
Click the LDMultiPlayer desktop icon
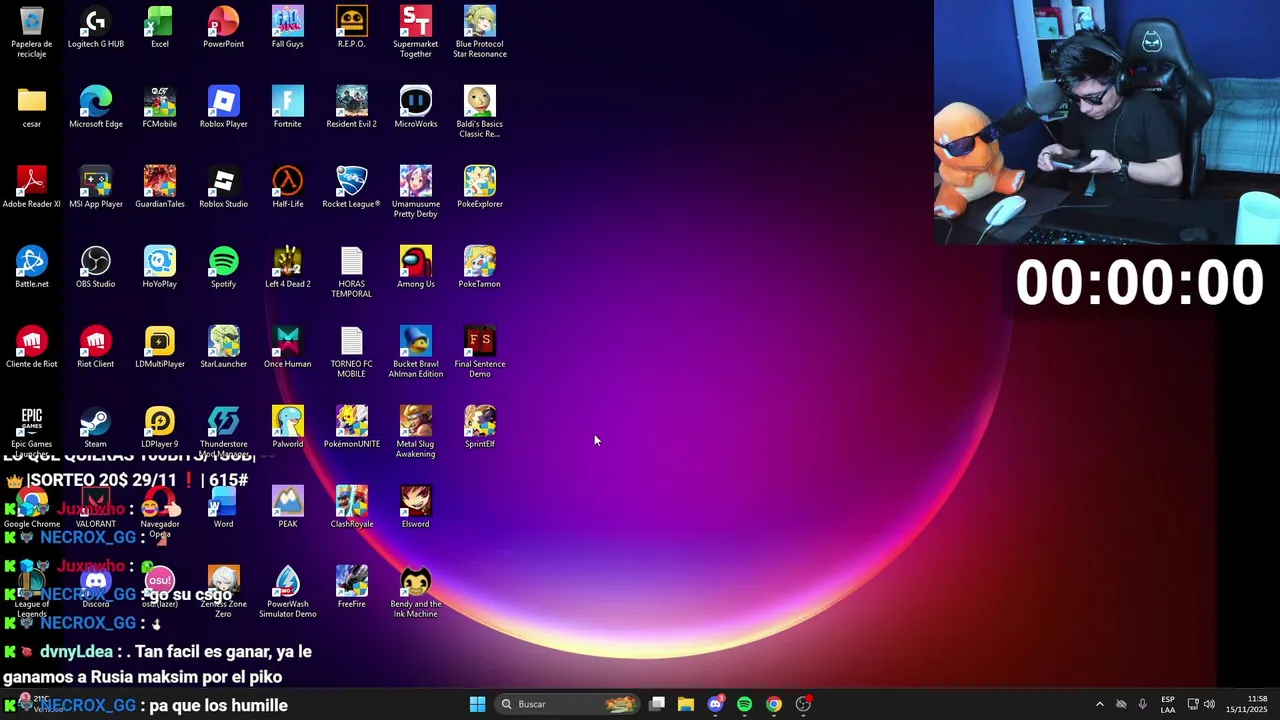click(x=160, y=347)
